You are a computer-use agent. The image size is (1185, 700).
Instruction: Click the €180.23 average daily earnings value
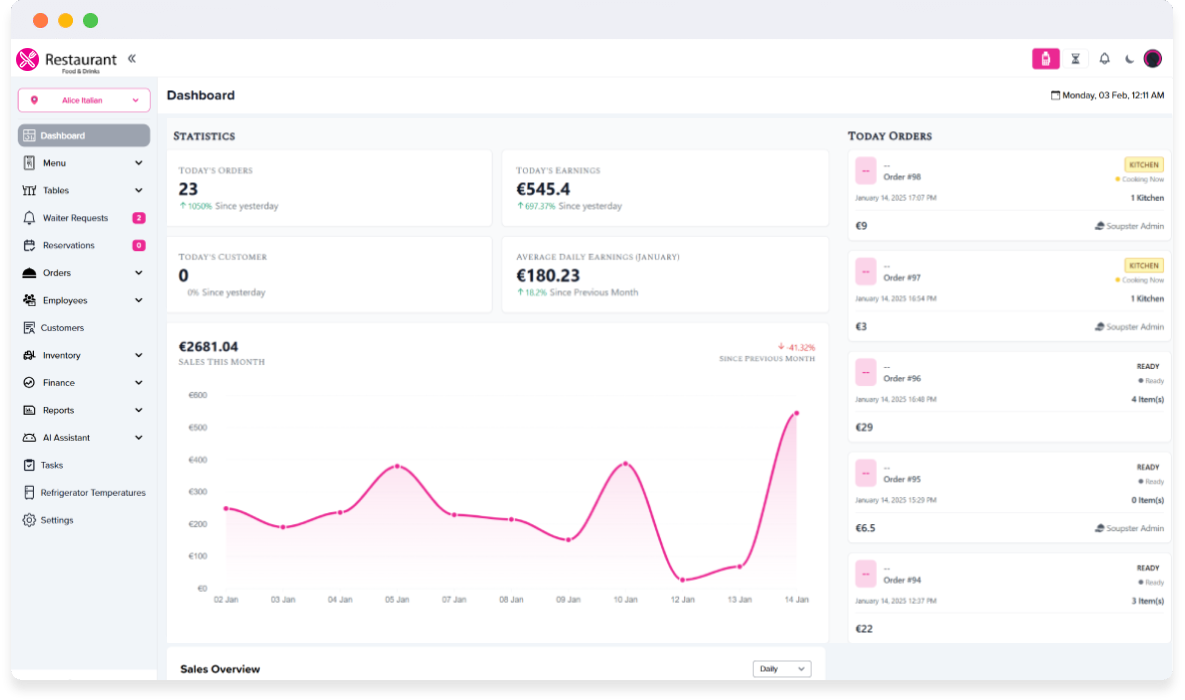[548, 276]
